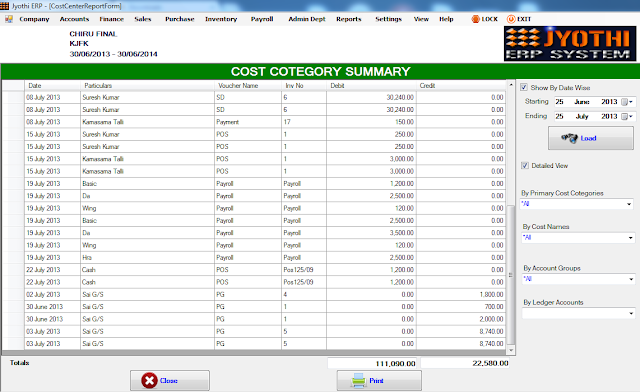Open the Settings menu
Image resolution: width=640 pixels, height=392 pixels.
pos(388,19)
